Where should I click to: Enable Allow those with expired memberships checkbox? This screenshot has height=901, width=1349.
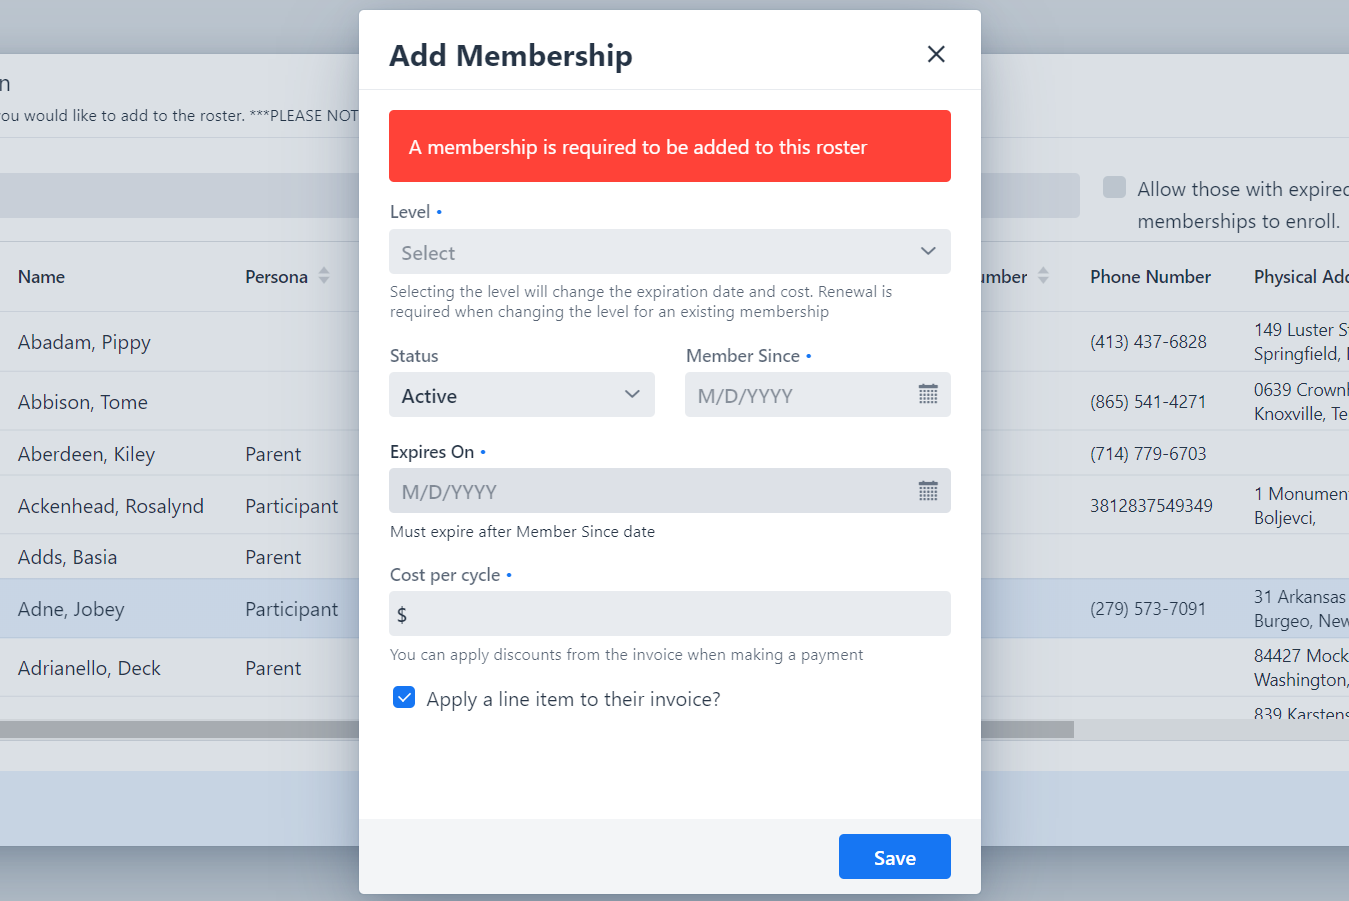[x=1114, y=188]
